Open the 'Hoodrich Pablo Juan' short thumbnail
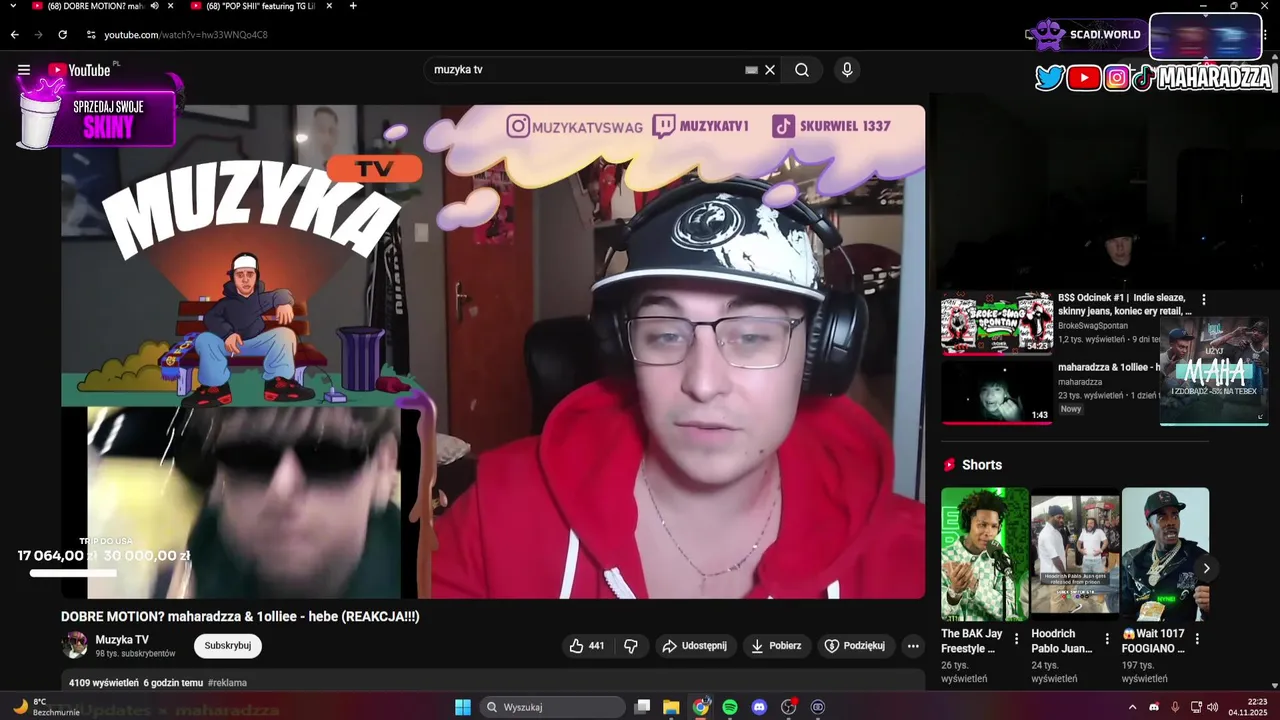1280x720 pixels. pyautogui.click(x=1075, y=554)
